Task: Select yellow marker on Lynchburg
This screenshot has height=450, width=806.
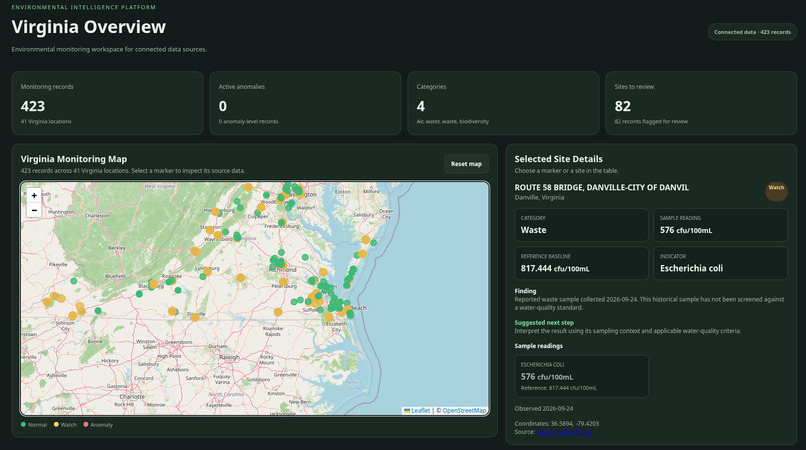Action: point(207,271)
